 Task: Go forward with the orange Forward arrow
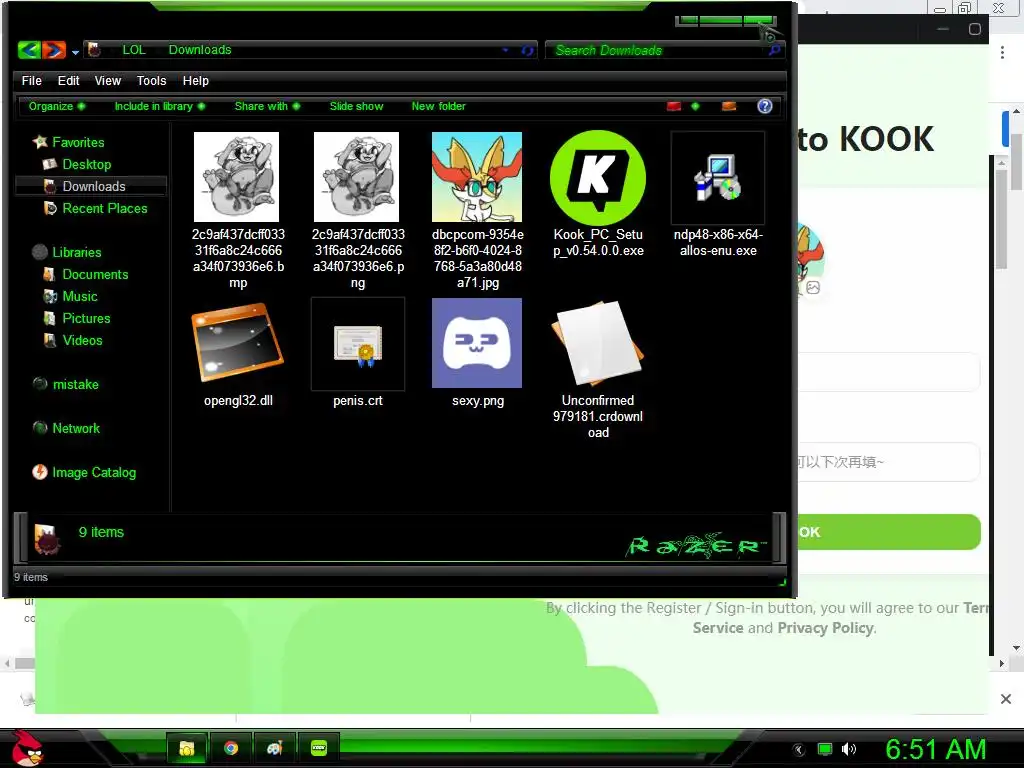coord(54,50)
